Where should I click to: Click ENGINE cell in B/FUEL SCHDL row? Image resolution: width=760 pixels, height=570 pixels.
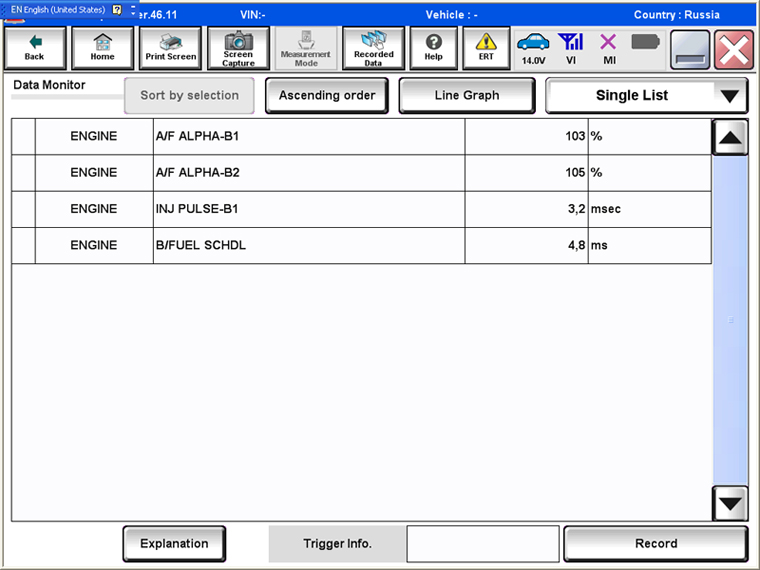[x=94, y=246]
